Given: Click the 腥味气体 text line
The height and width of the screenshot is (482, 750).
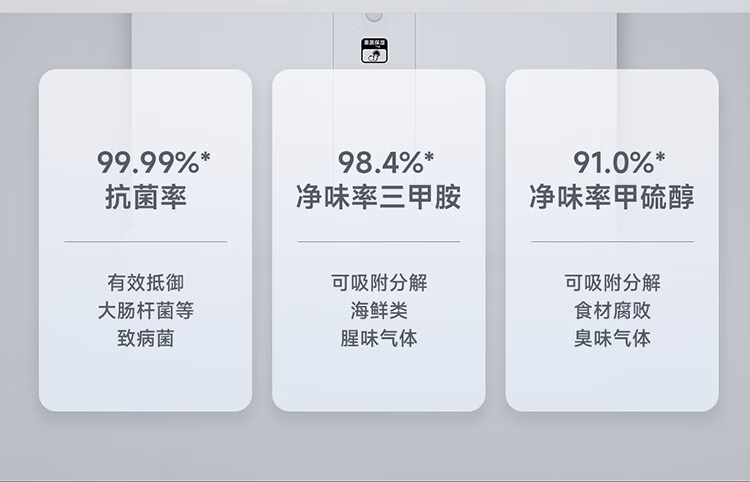Looking at the screenshot, I should tap(379, 338).
